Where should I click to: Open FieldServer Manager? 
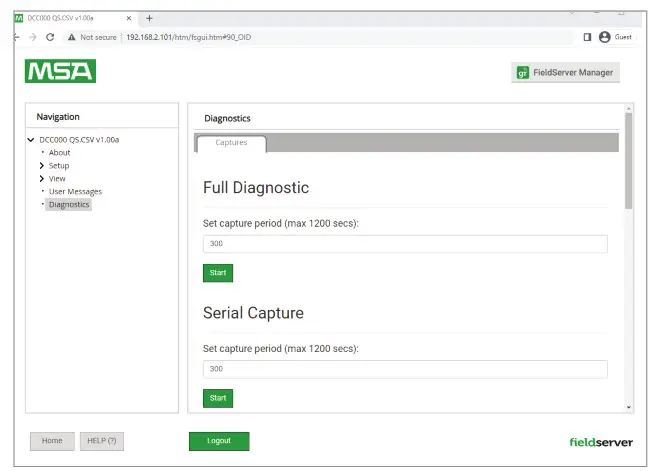[x=565, y=72]
